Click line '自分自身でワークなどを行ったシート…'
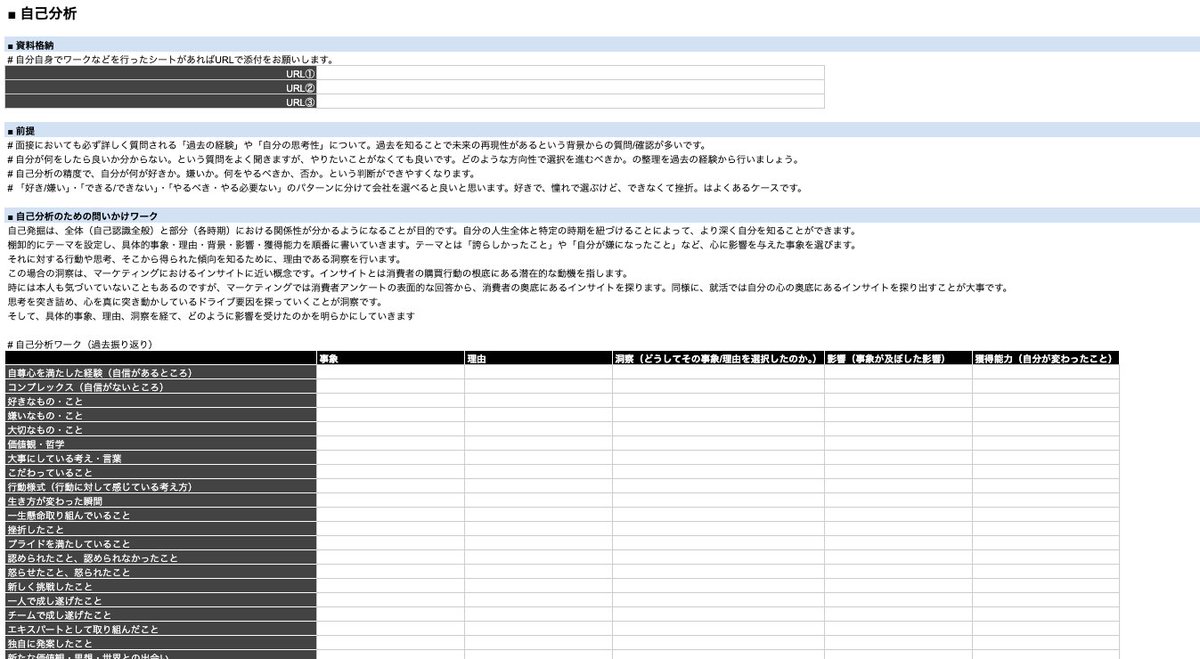1200x659 pixels. (170, 59)
